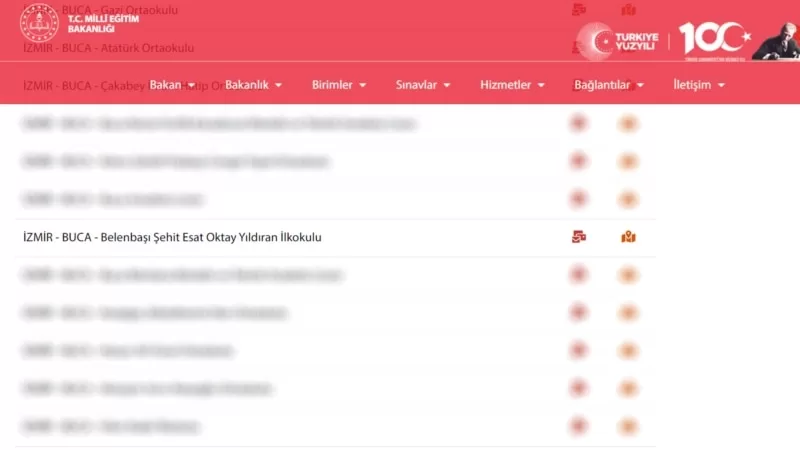Click the T.C. Millî Eğitim Bakanlığı logo

(x=79, y=23)
